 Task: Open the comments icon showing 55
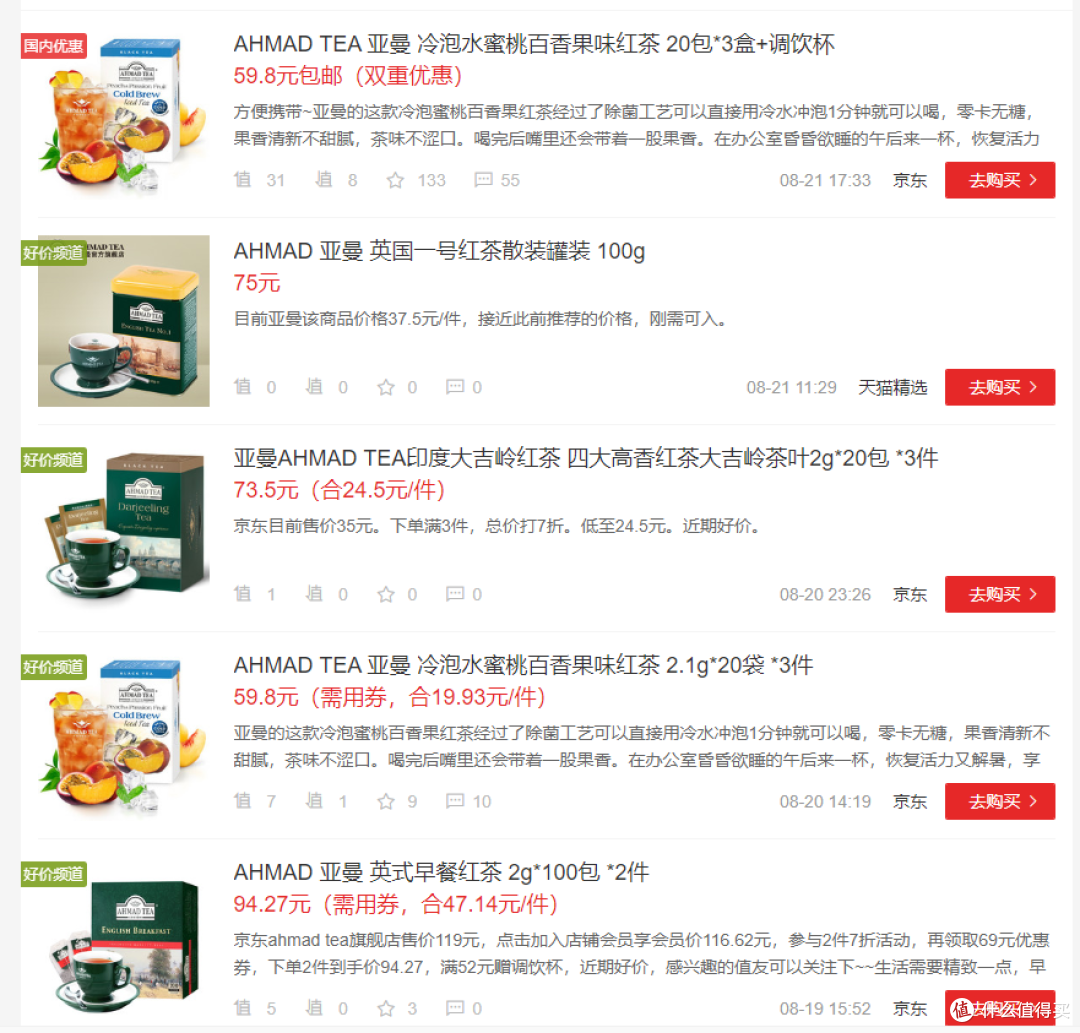pyautogui.click(x=484, y=180)
